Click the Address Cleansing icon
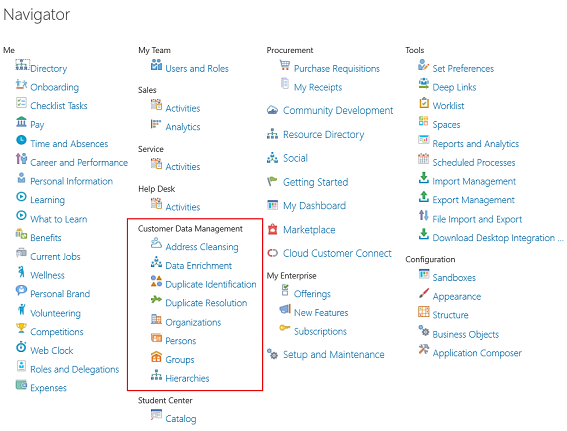 [x=156, y=243]
